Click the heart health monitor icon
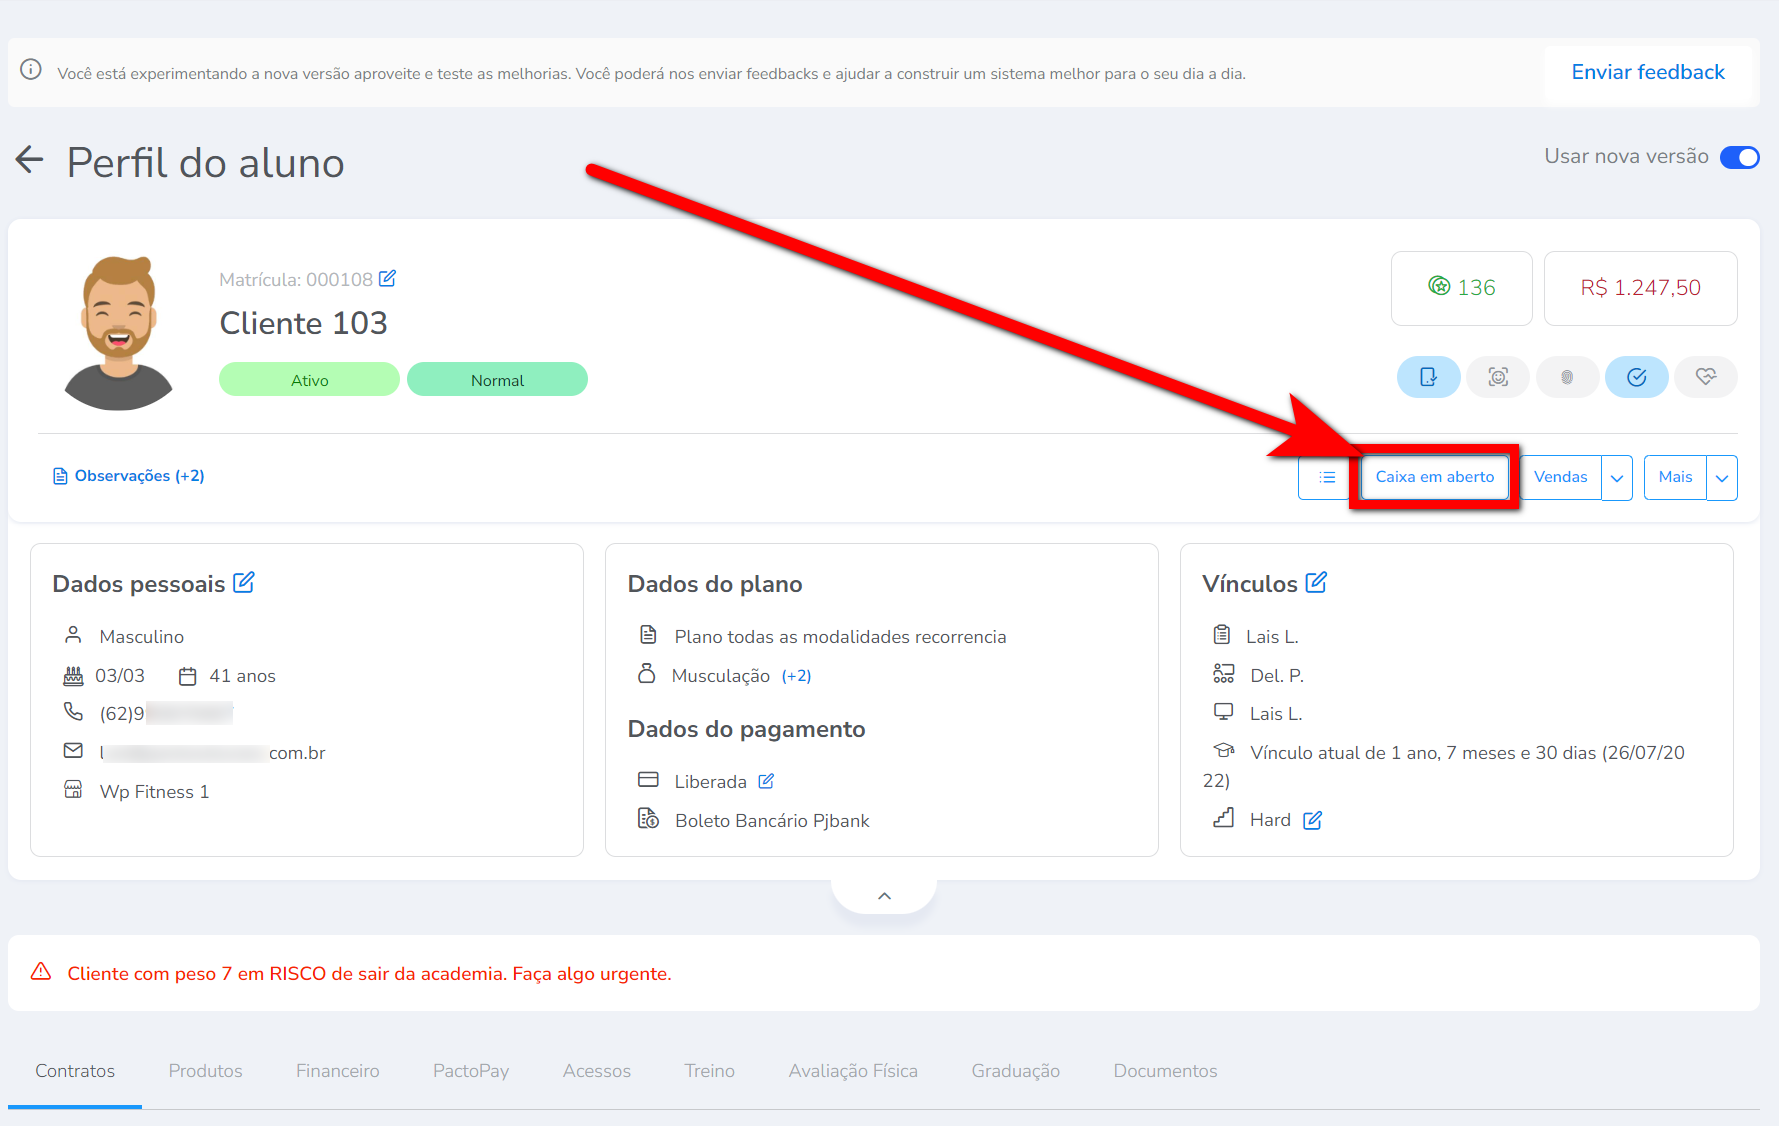Image resolution: width=1779 pixels, height=1126 pixels. coord(1705,377)
